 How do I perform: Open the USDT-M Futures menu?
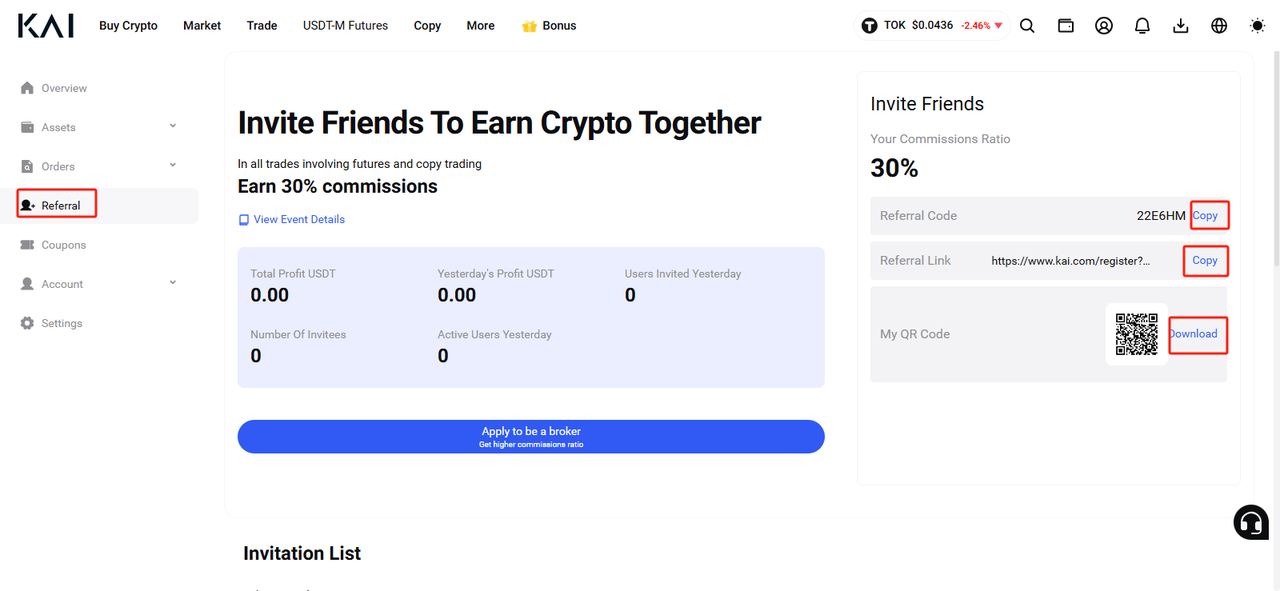(345, 26)
